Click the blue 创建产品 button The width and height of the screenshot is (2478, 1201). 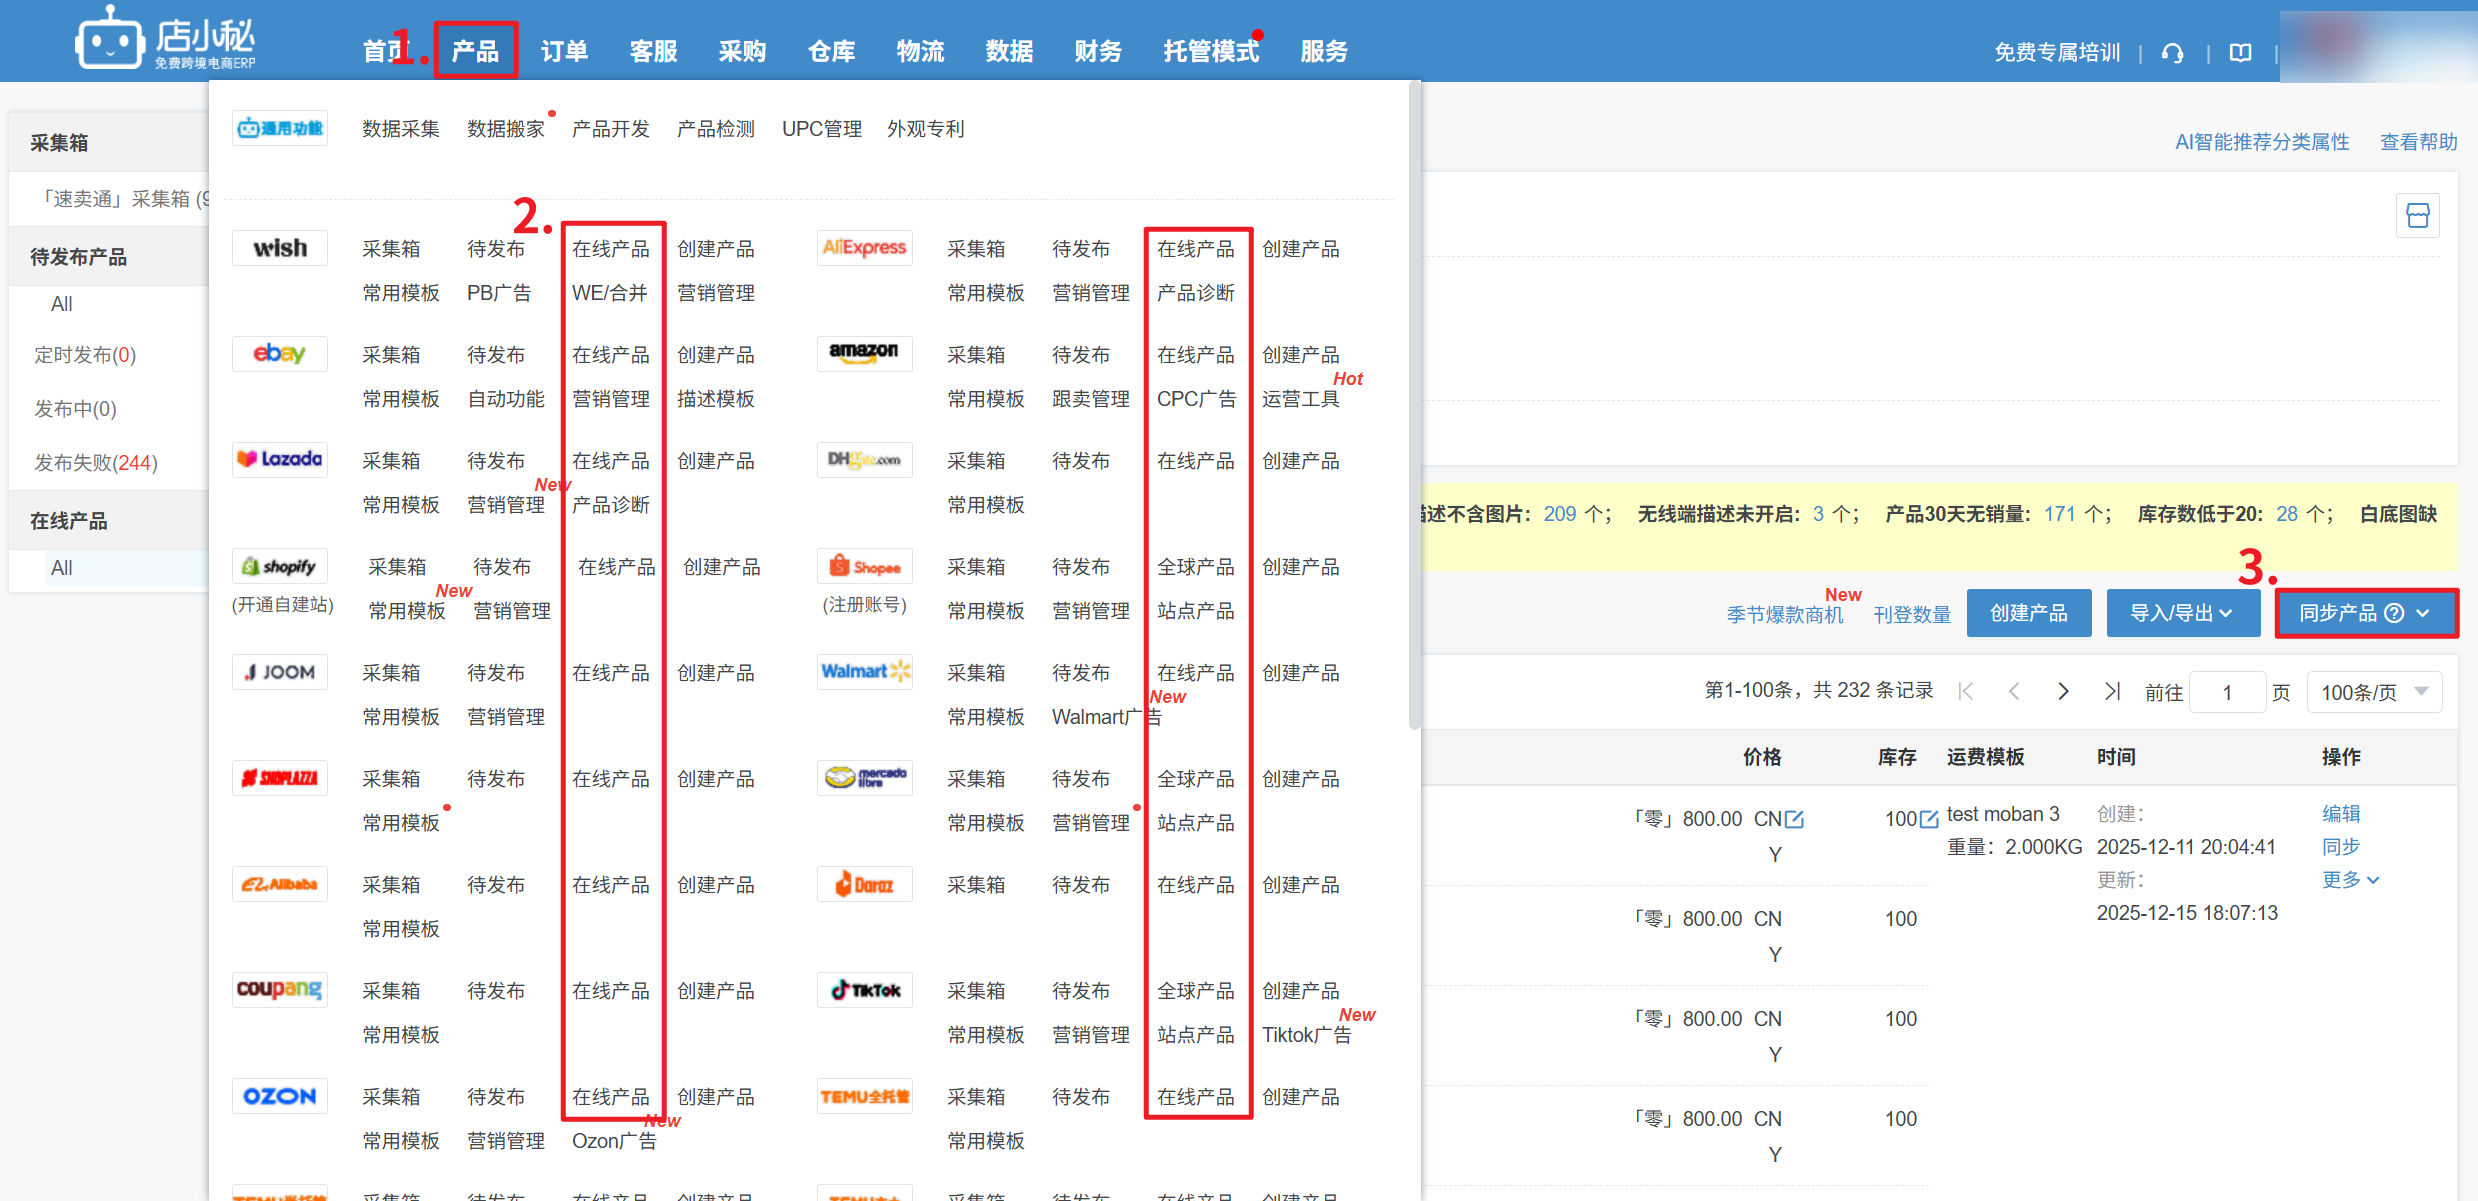[x=2028, y=613]
